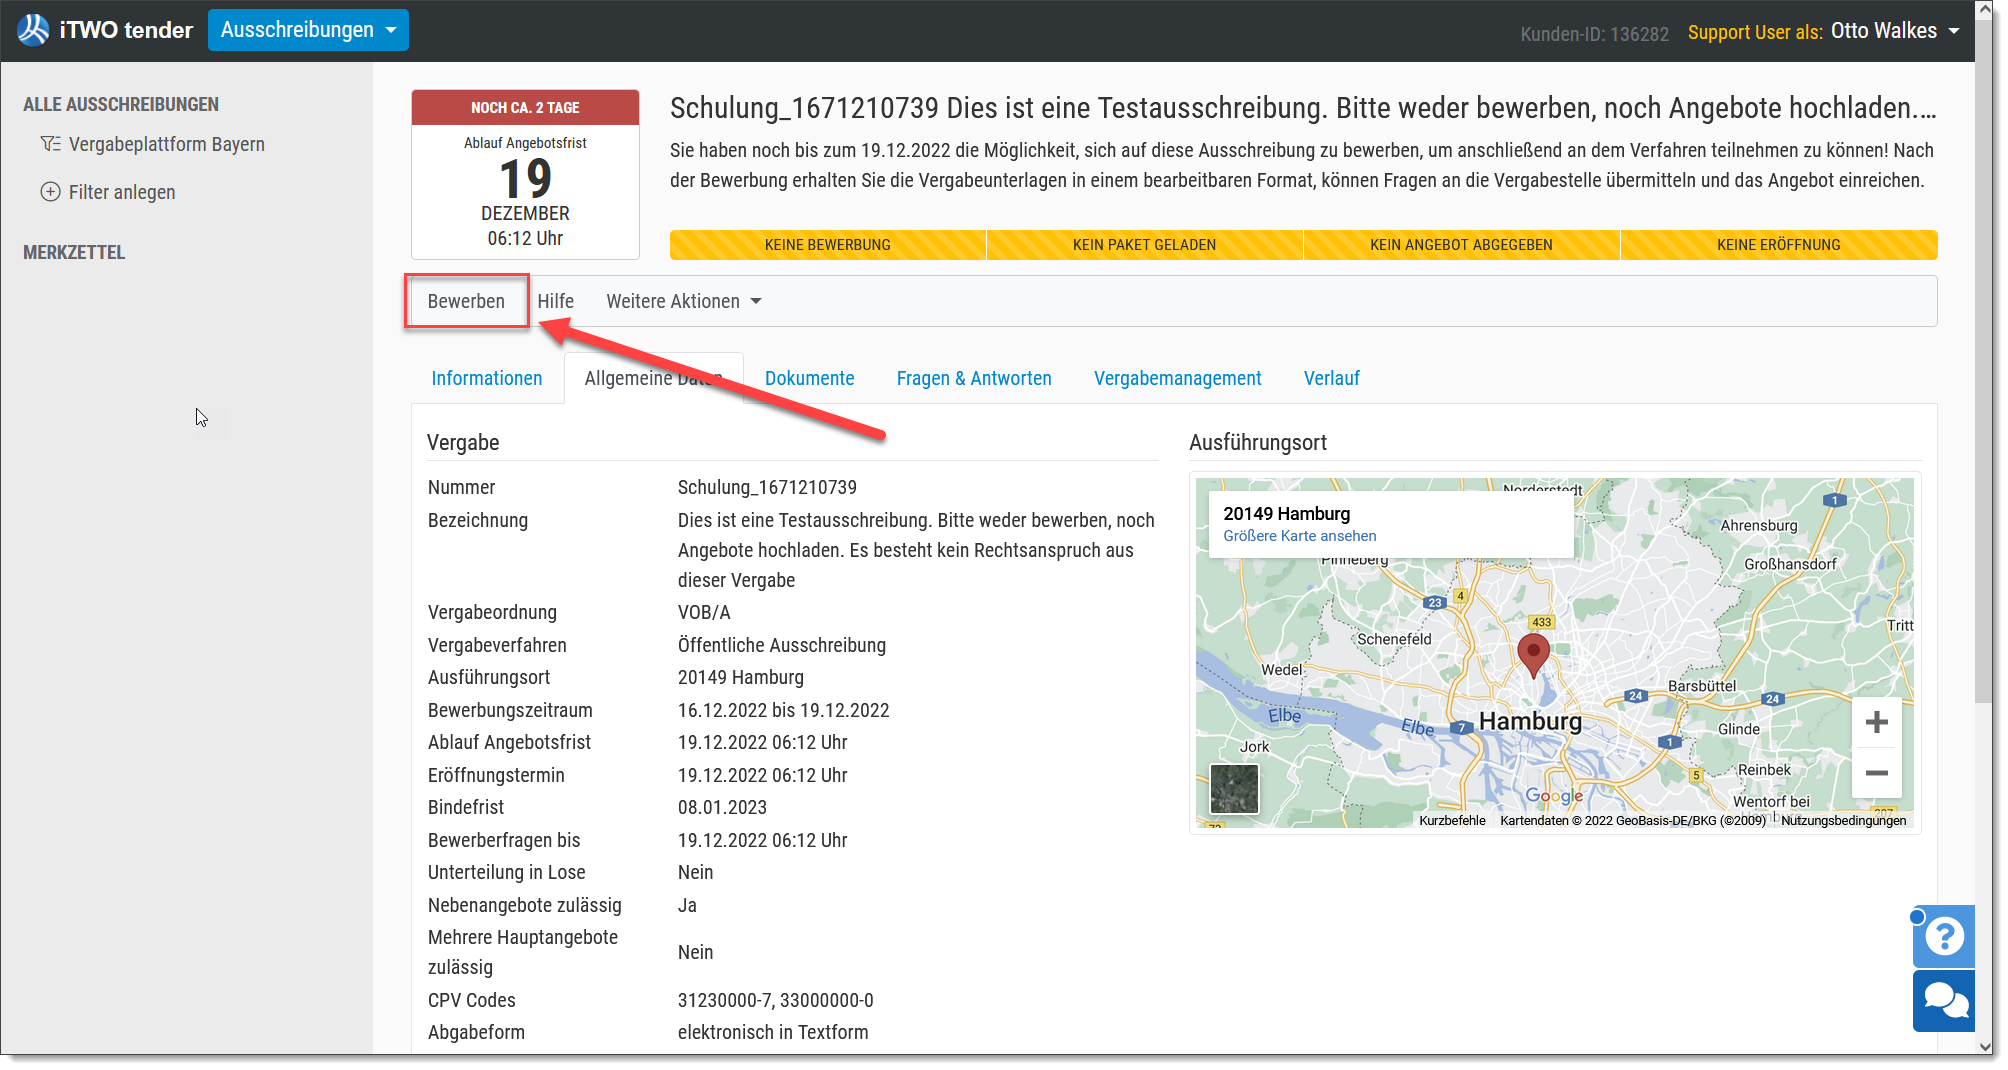Click CPV Codes value 31230000-7, 33000000-0
Viewport: 2008px width, 1070px height.
point(776,1000)
